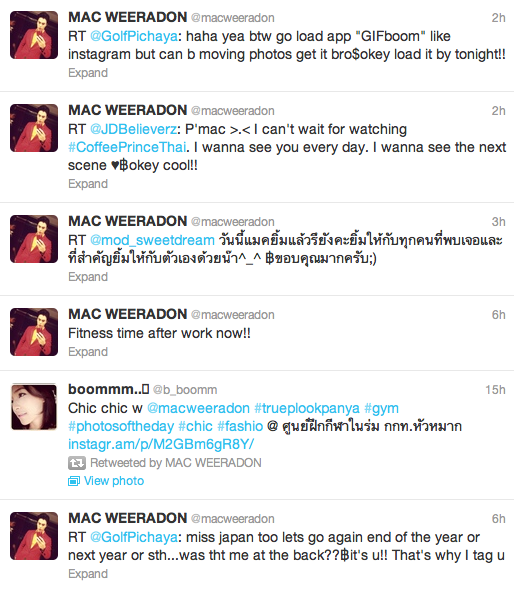Open @GolfPichaya mention in miss japan tweet
The width and height of the screenshot is (514, 590).
[134, 537]
